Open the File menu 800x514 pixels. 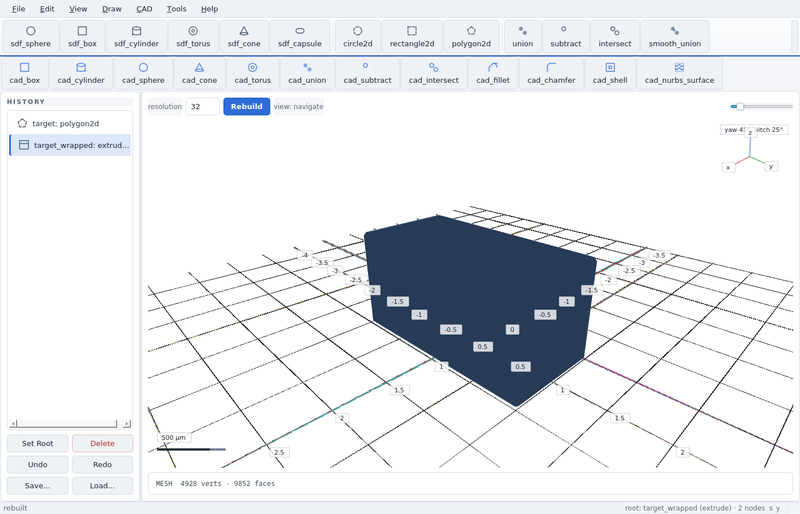tap(18, 9)
